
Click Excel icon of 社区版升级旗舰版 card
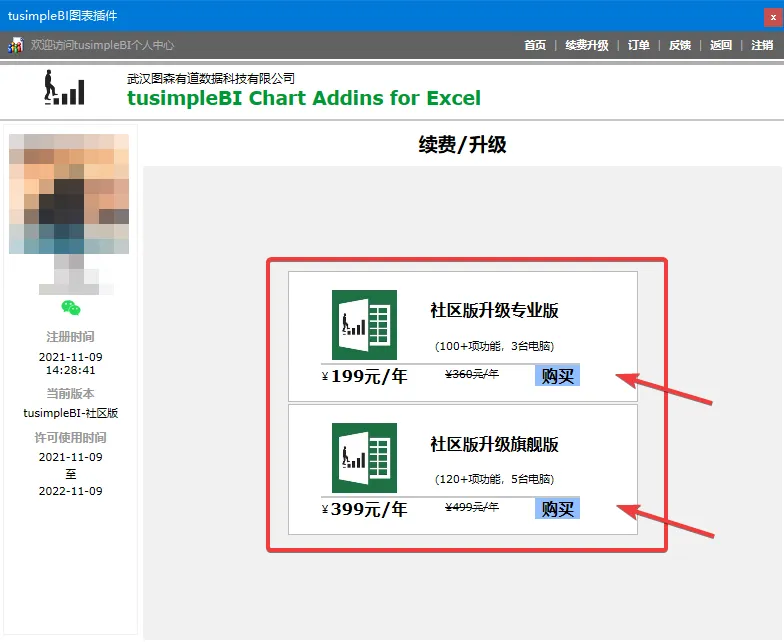(x=364, y=458)
